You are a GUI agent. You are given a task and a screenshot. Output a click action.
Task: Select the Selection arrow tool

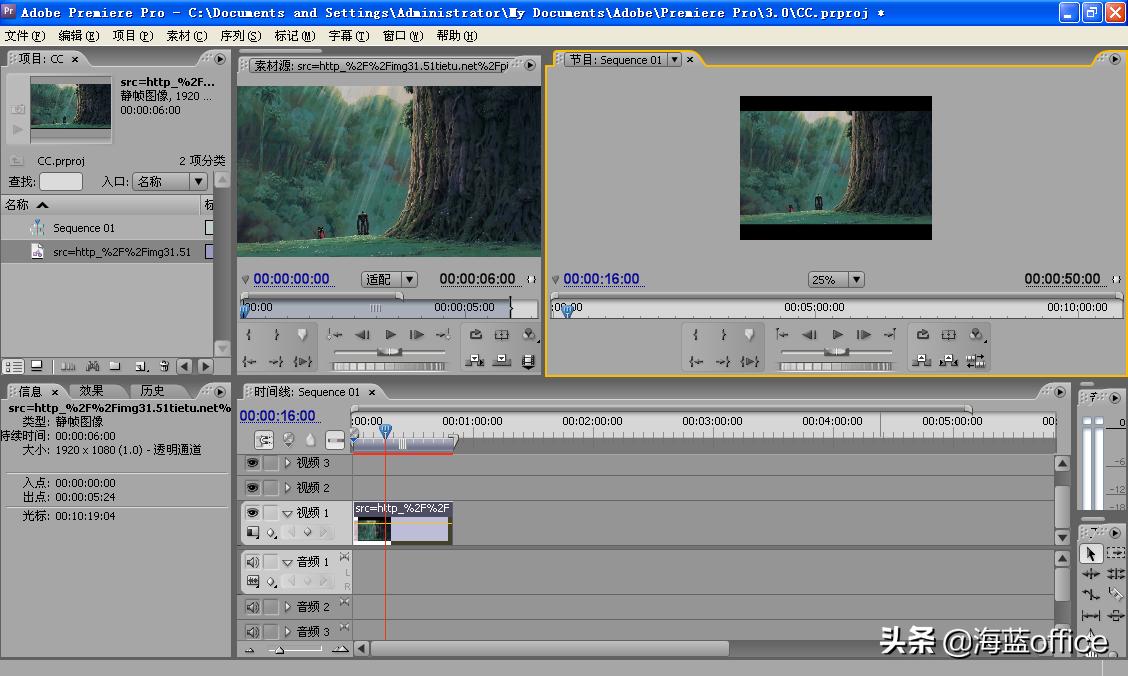click(x=1091, y=553)
